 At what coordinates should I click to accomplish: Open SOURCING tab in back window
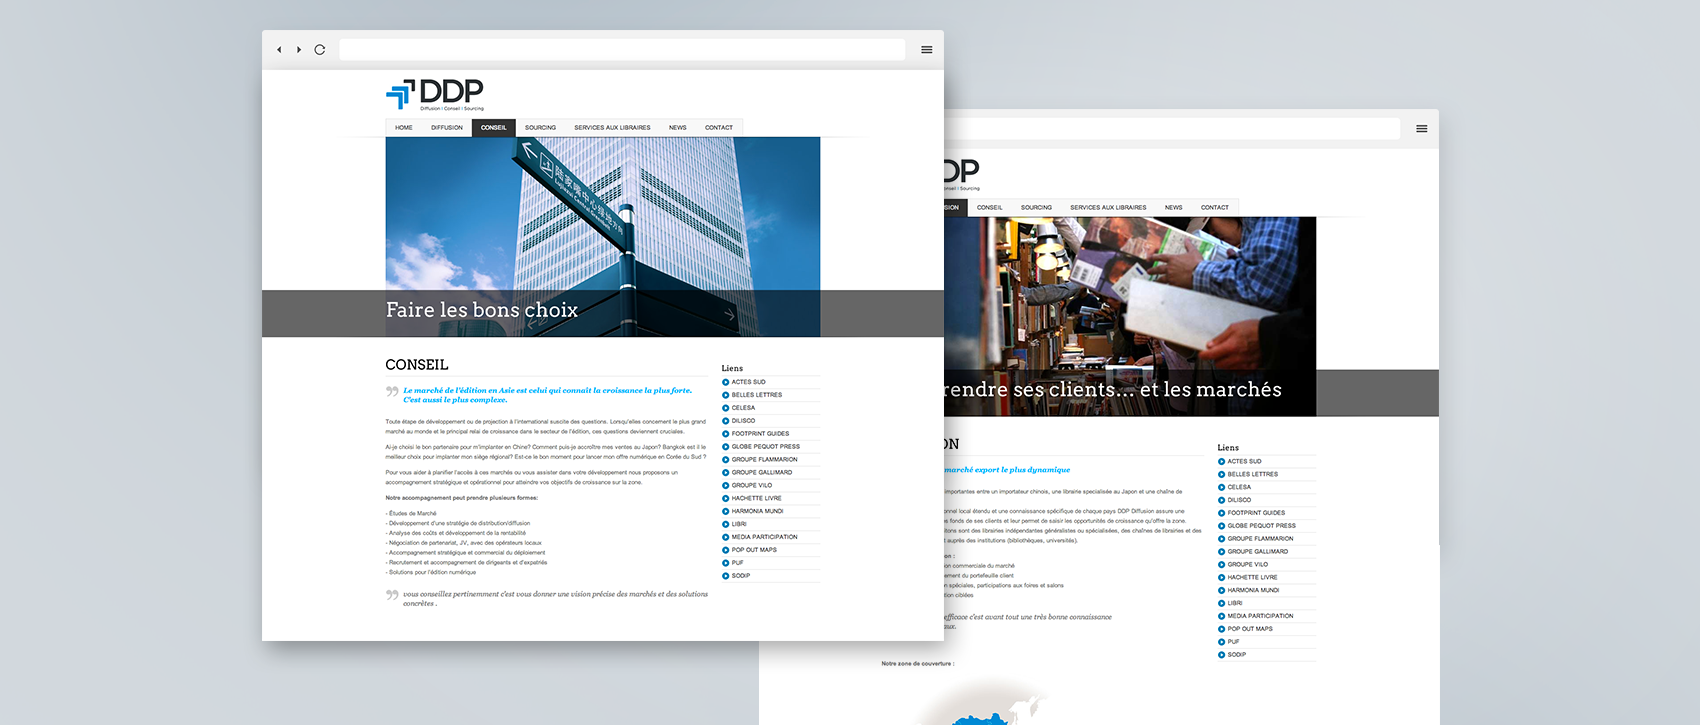pyautogui.click(x=1036, y=207)
